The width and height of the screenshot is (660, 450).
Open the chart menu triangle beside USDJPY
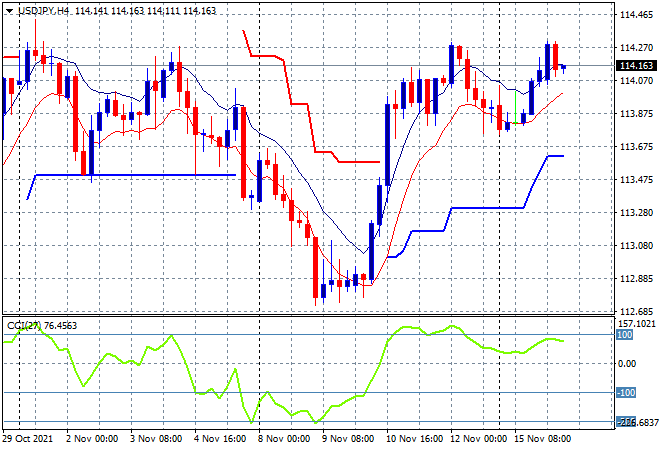tap(9, 11)
